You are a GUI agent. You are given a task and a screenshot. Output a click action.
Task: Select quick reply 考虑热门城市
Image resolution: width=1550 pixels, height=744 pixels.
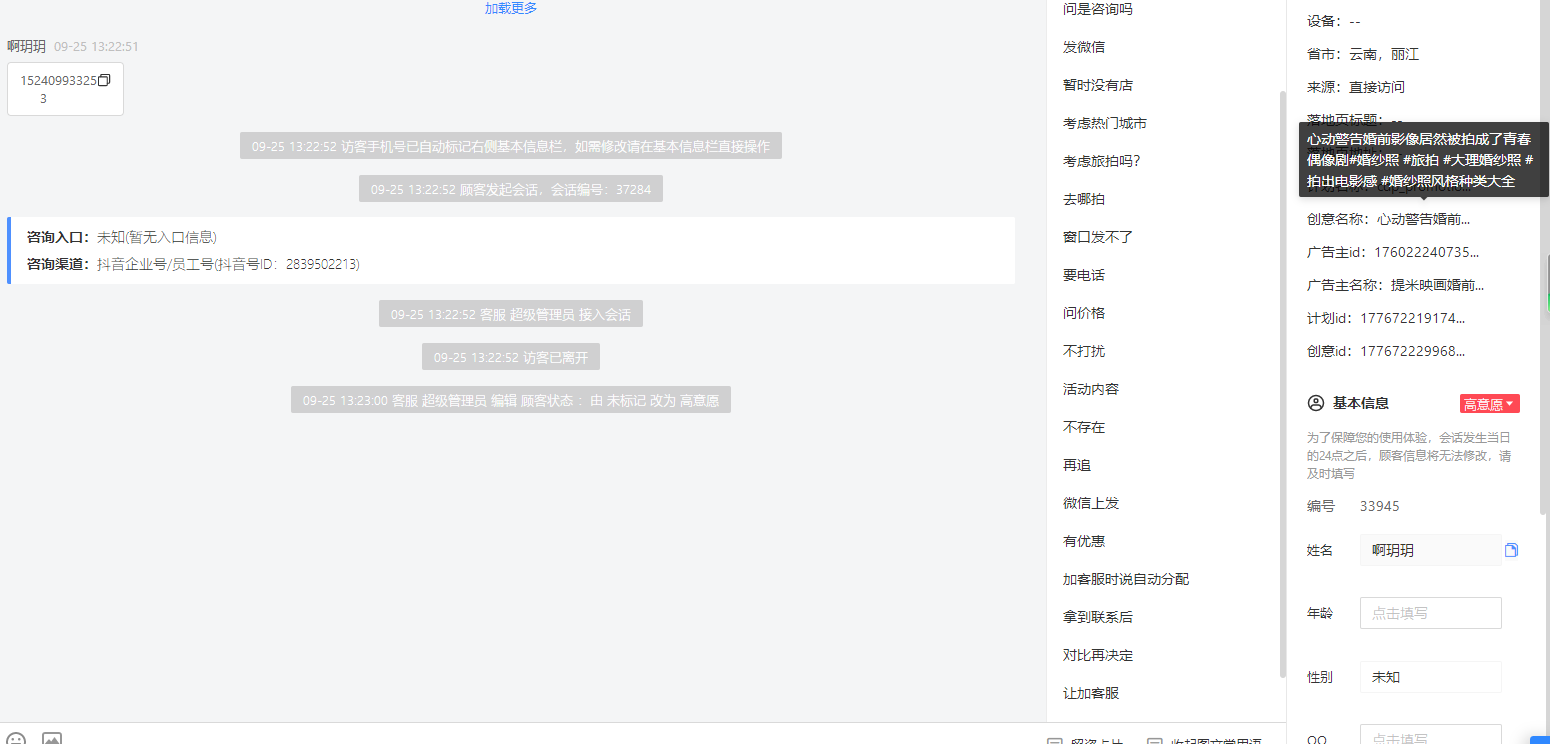coord(1105,123)
